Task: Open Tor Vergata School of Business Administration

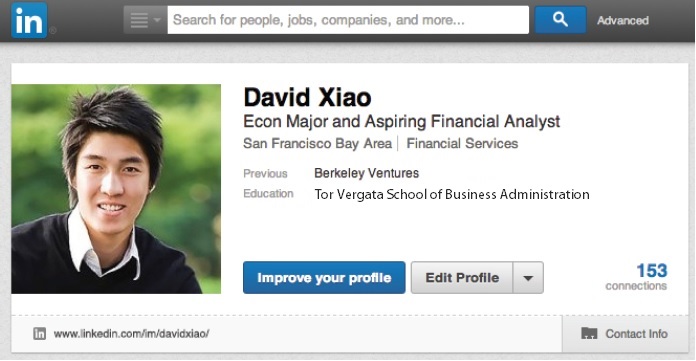Action: point(452,194)
